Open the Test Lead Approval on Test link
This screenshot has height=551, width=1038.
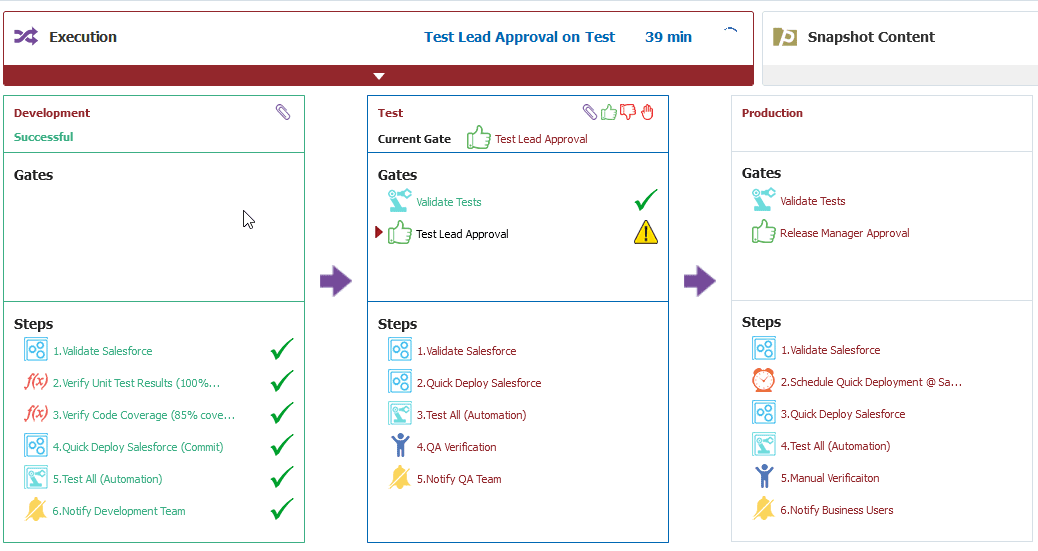tap(520, 37)
